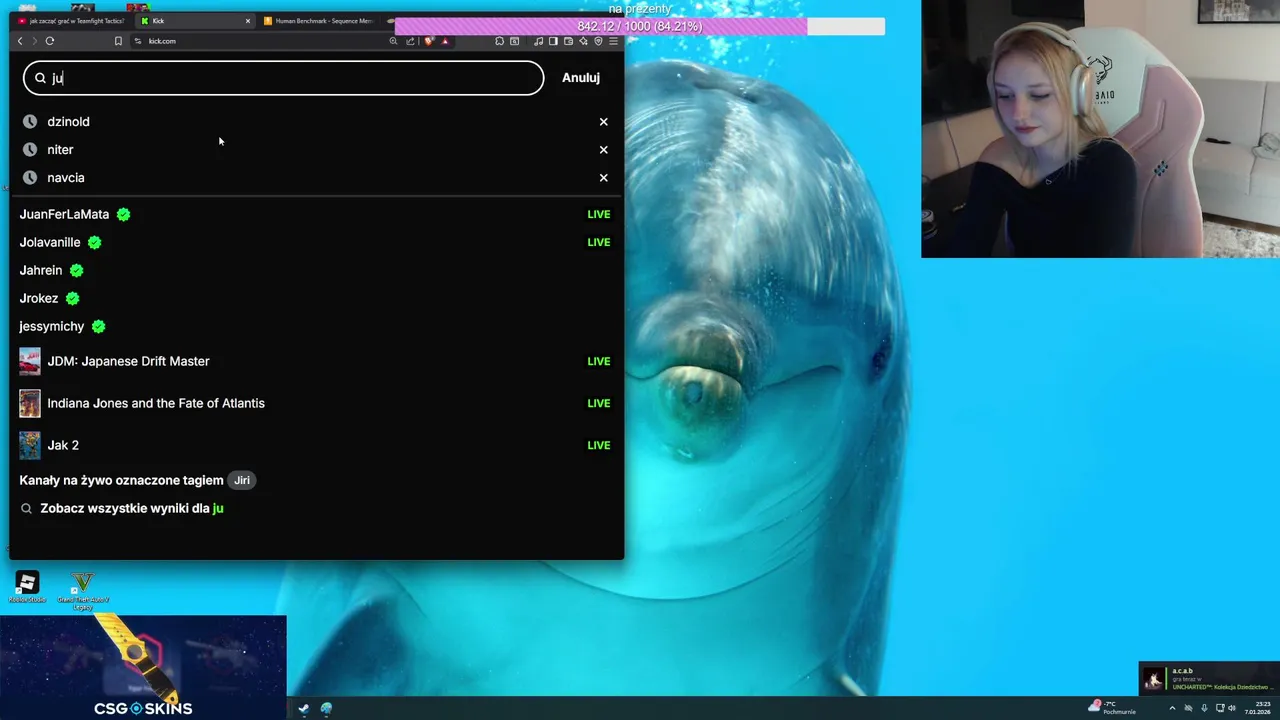This screenshot has width=1280, height=720.
Task: Show hidden system tray icons chevron
Action: coord(1172,708)
